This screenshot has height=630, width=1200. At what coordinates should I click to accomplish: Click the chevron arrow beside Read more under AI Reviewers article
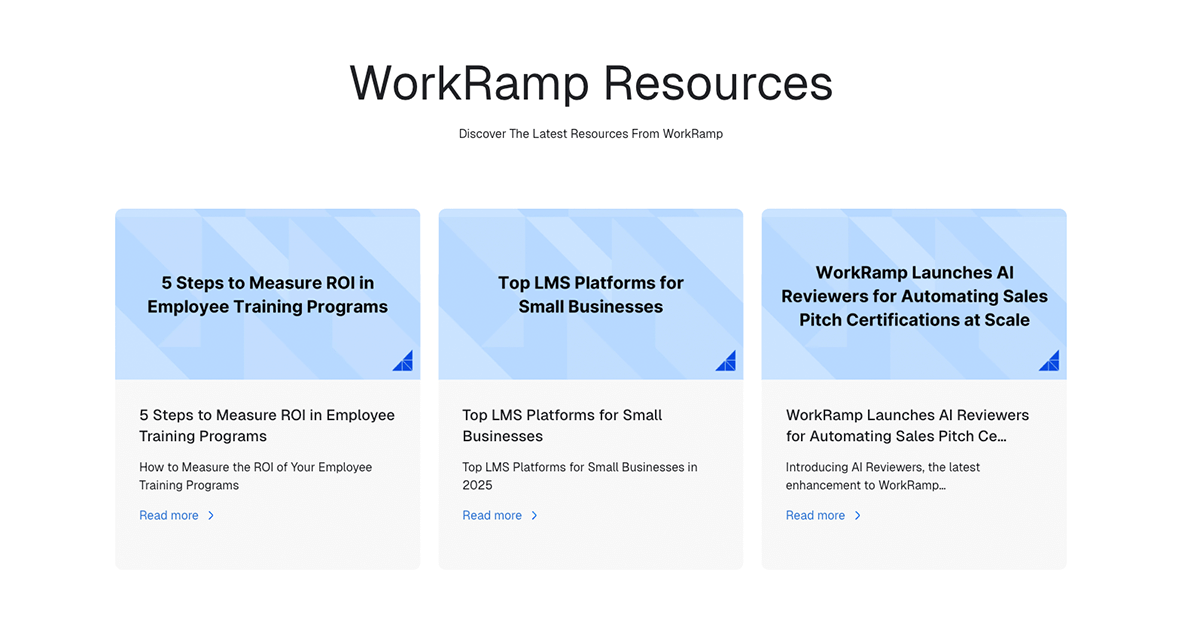pyautogui.click(x=857, y=516)
